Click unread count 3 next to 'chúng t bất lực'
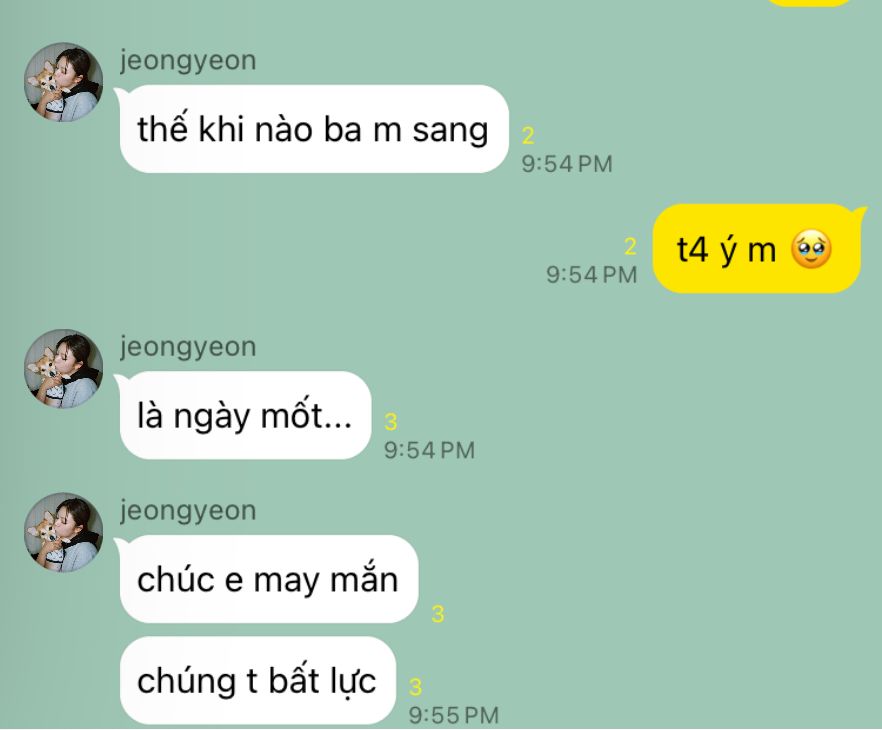Image resolution: width=882 pixels, height=730 pixels. (415, 687)
